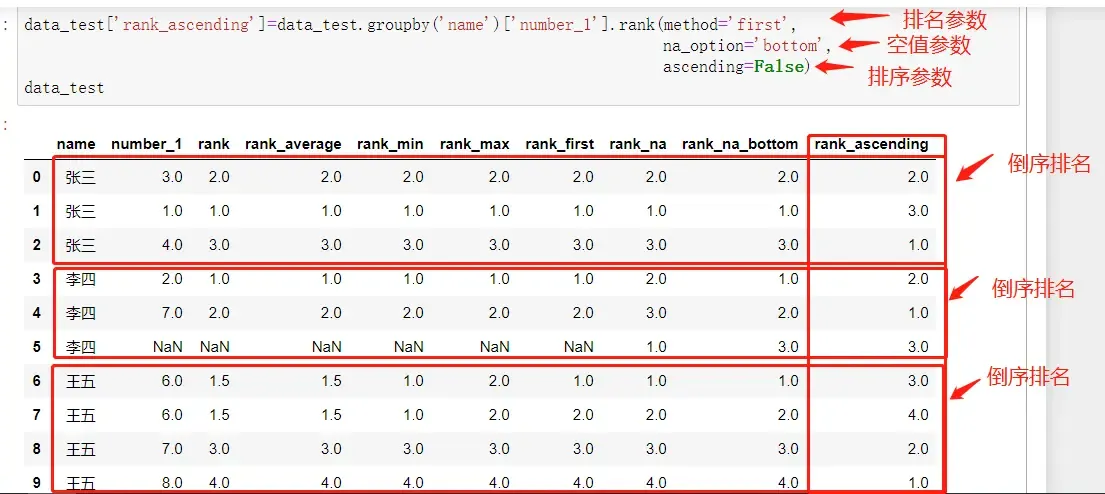The width and height of the screenshot is (1105, 494).
Task: Select the rank_na_bottom column header
Action: click(x=740, y=144)
